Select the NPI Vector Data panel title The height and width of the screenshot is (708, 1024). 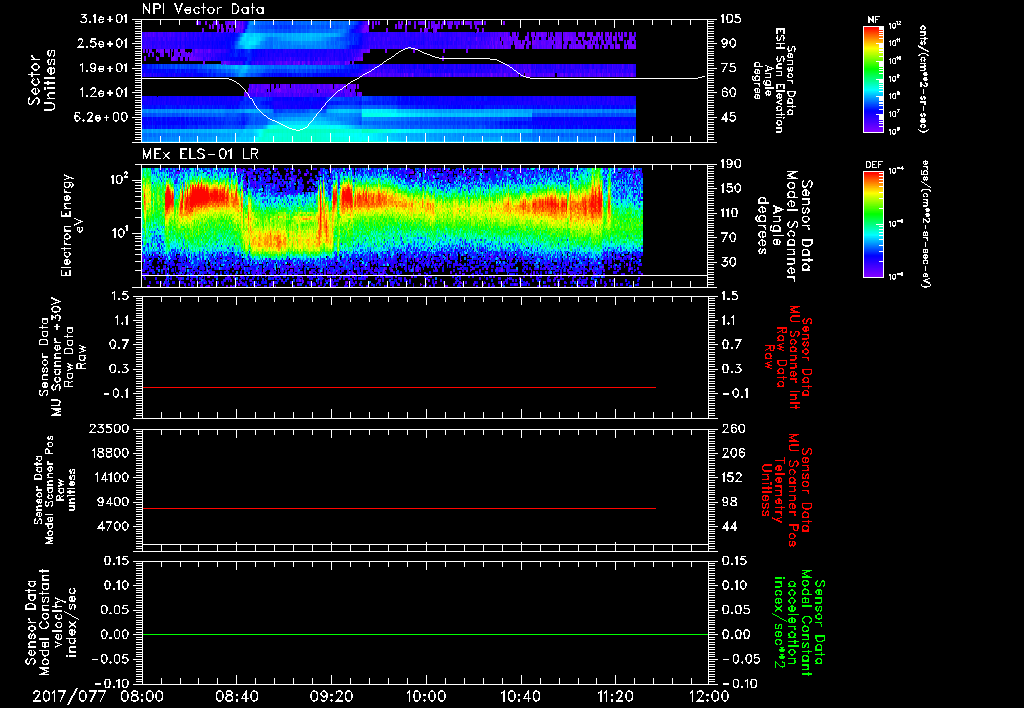pyautogui.click(x=203, y=9)
